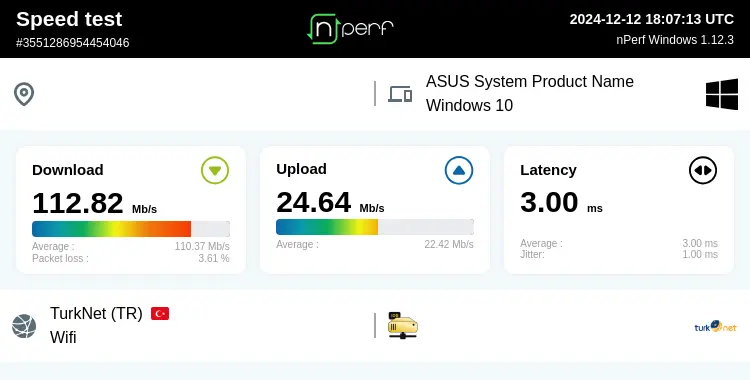This screenshot has height=380, width=750.
Task: Click the Download label
Action: coord(68,170)
